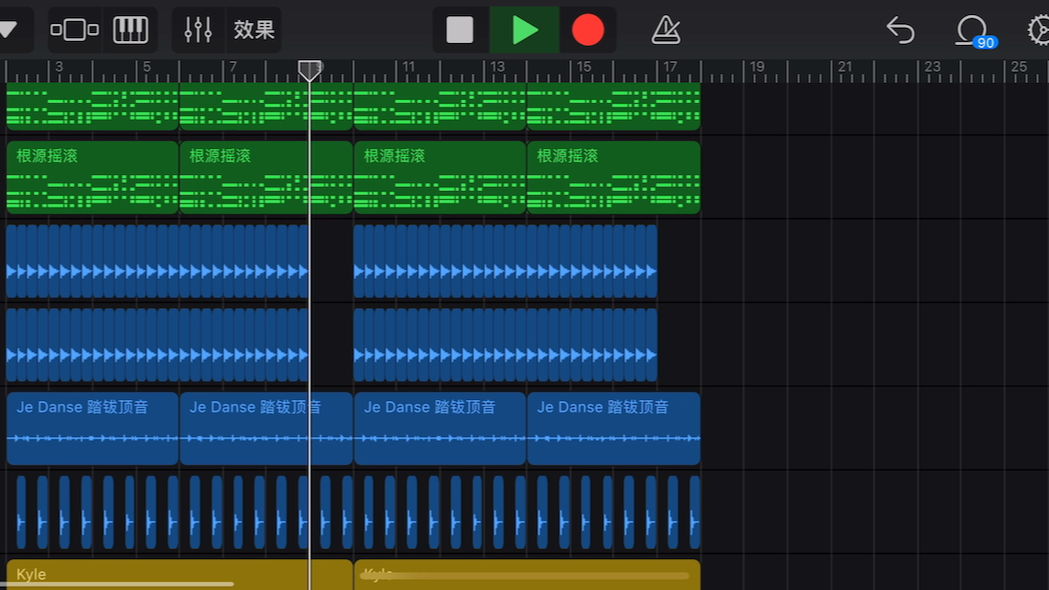Select the fourth 根源摇滚 region
This screenshot has height=590, width=1049.
613,177
